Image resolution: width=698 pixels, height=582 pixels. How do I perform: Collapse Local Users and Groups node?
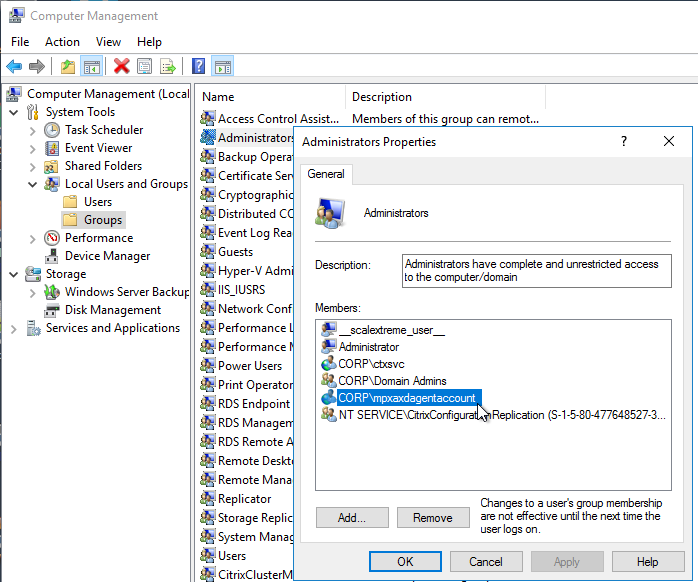32,184
